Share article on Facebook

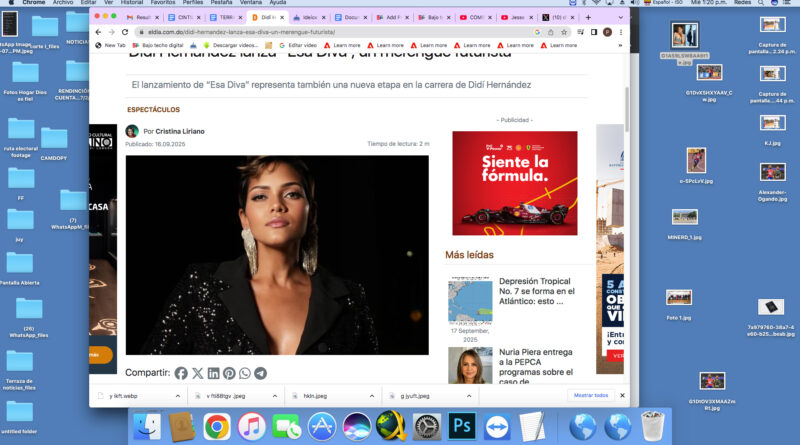click(x=181, y=373)
